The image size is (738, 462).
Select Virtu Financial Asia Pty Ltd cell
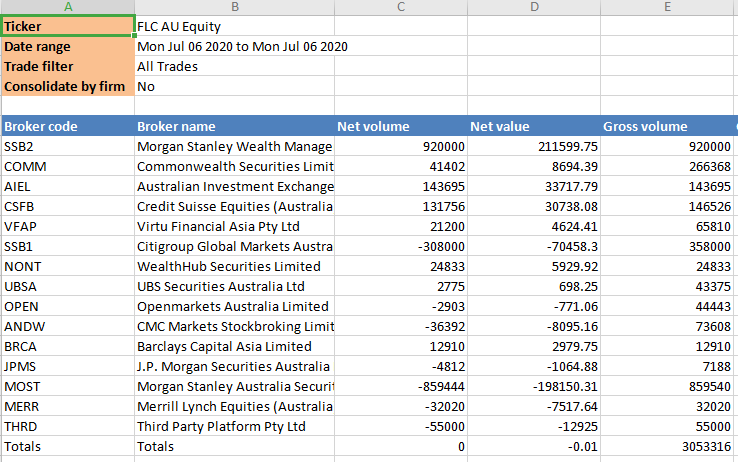coord(235,226)
